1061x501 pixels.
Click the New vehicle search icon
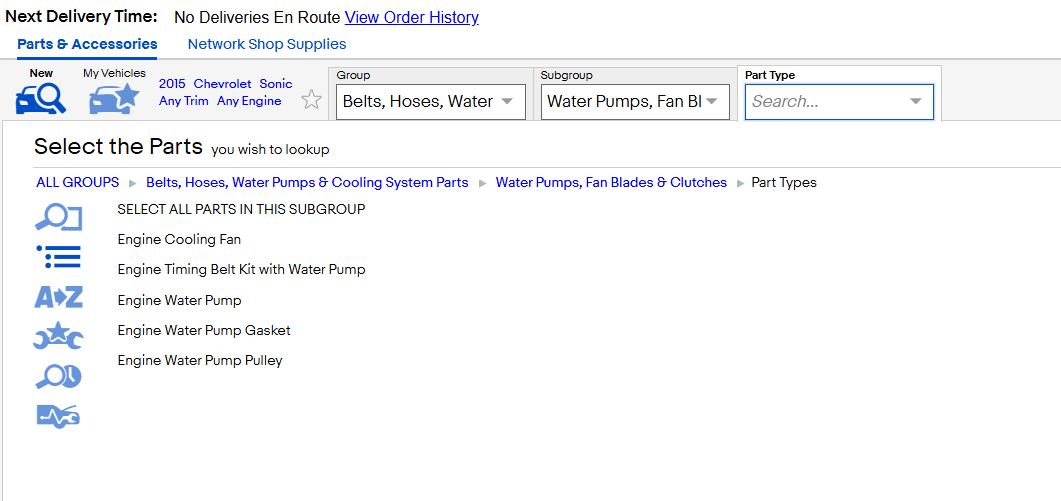tap(41, 99)
